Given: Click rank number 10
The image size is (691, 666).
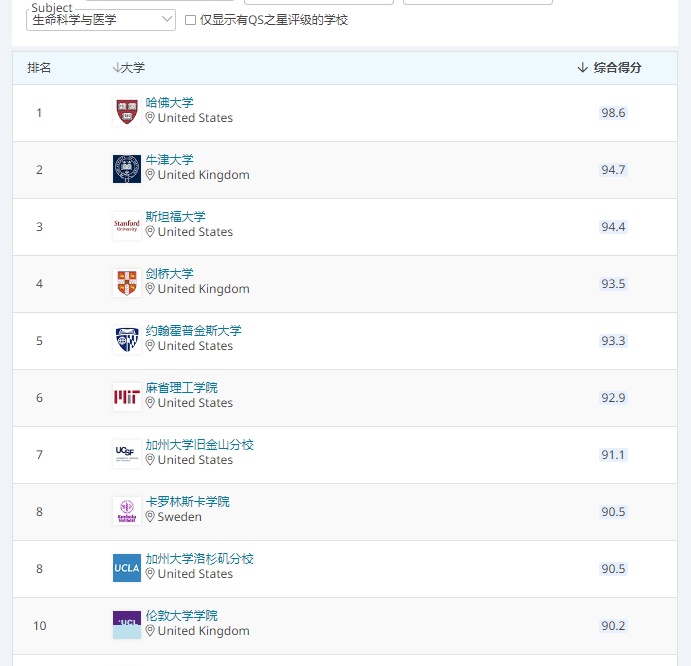Looking at the screenshot, I should click(x=40, y=626).
